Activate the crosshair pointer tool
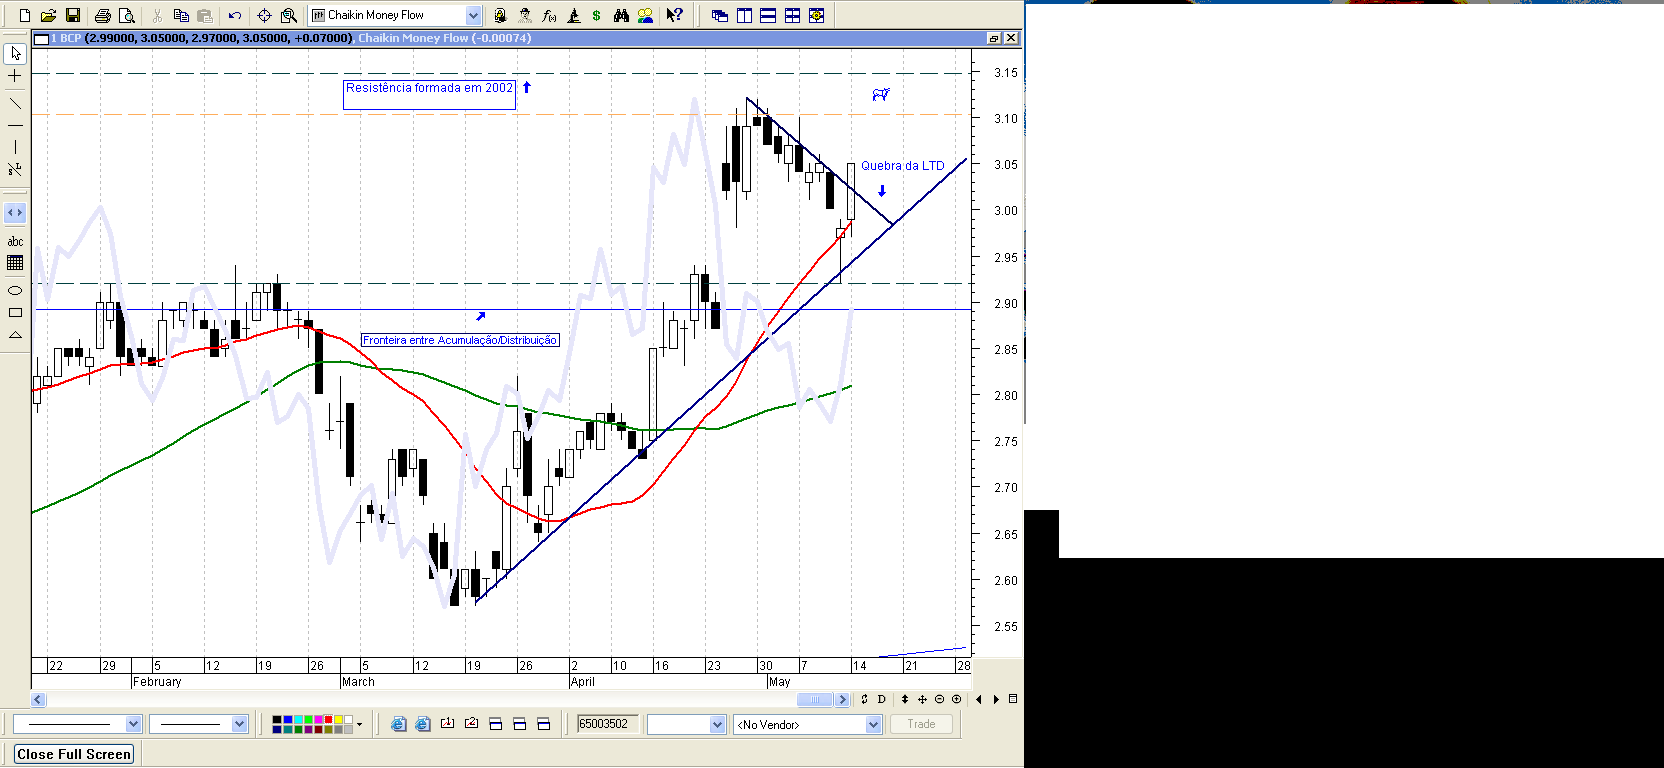Image resolution: width=1664 pixels, height=768 pixels. coord(264,15)
